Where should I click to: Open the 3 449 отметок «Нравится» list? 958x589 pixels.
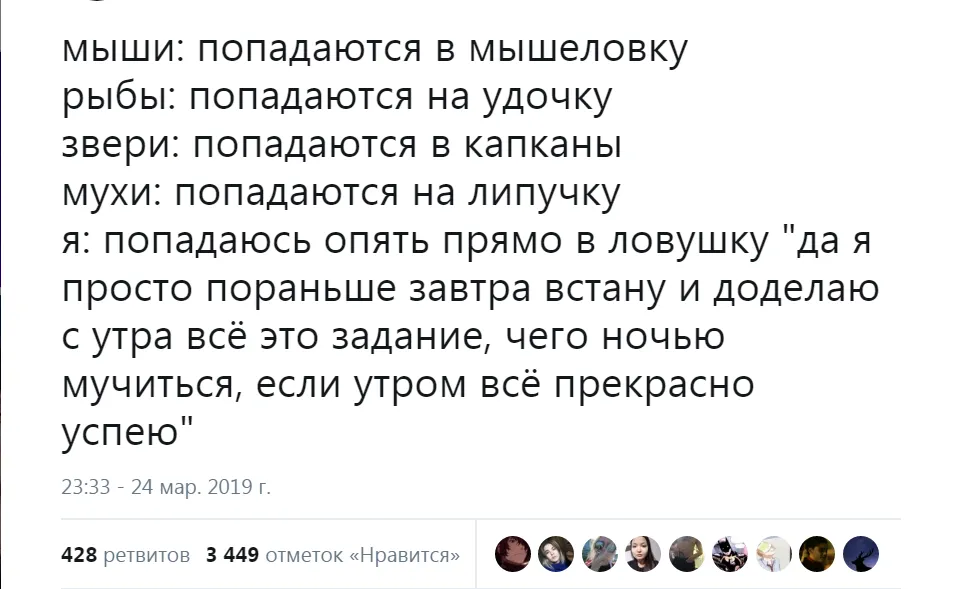click(333, 555)
